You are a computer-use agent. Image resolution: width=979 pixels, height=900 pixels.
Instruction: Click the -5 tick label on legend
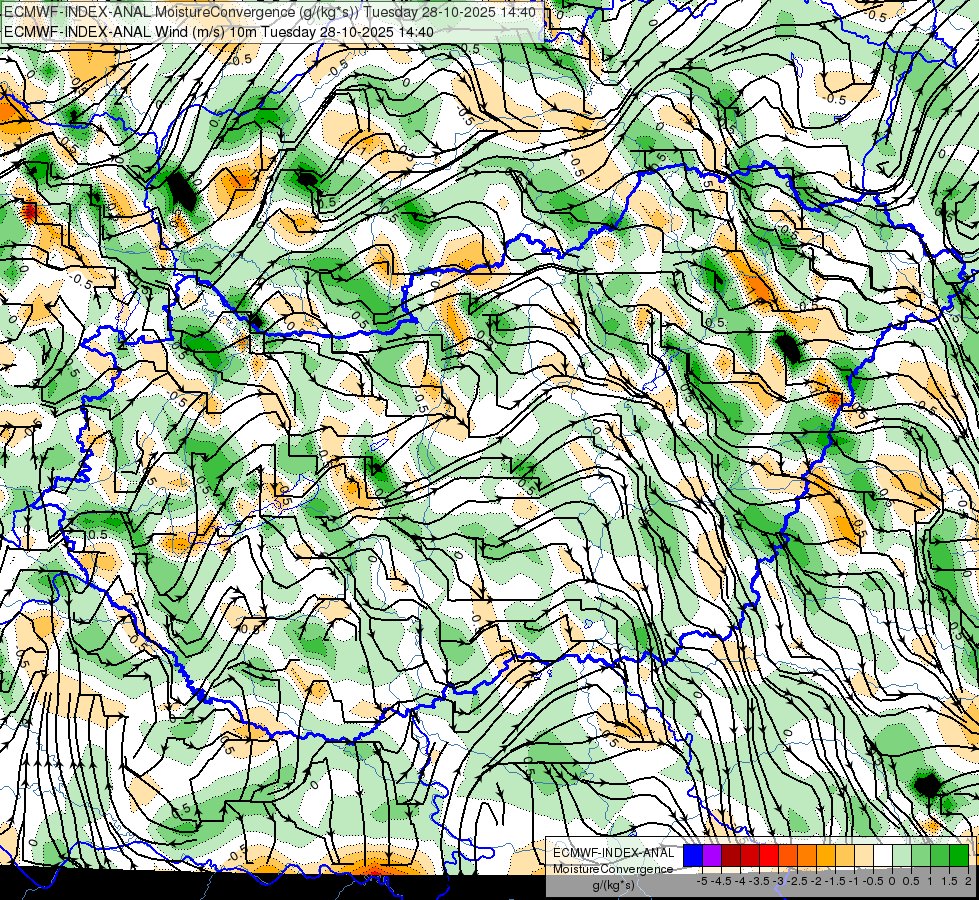[x=702, y=881]
